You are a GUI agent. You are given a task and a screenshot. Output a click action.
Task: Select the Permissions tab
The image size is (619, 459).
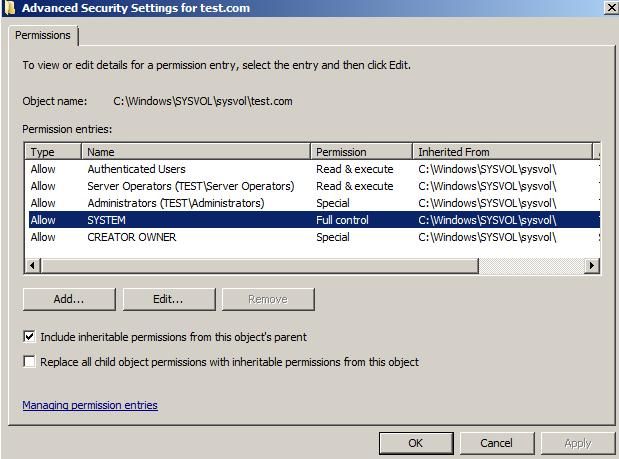point(43,36)
